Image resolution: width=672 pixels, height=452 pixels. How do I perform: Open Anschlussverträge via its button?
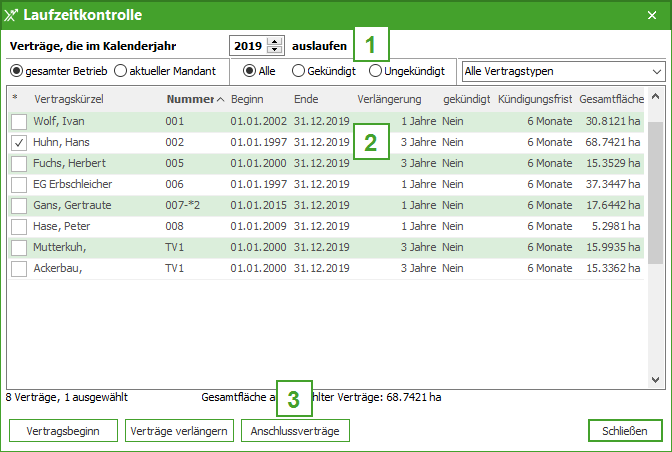(295, 431)
